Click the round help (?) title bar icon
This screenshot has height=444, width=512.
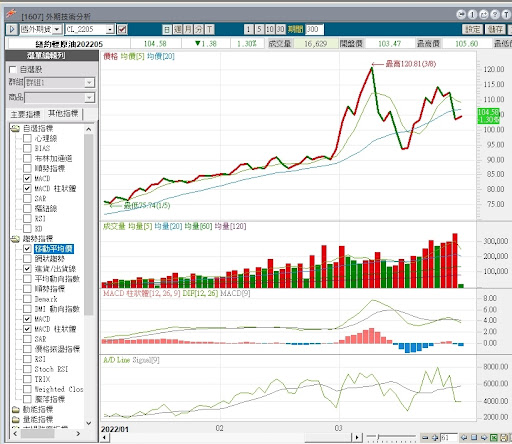(x=495, y=14)
